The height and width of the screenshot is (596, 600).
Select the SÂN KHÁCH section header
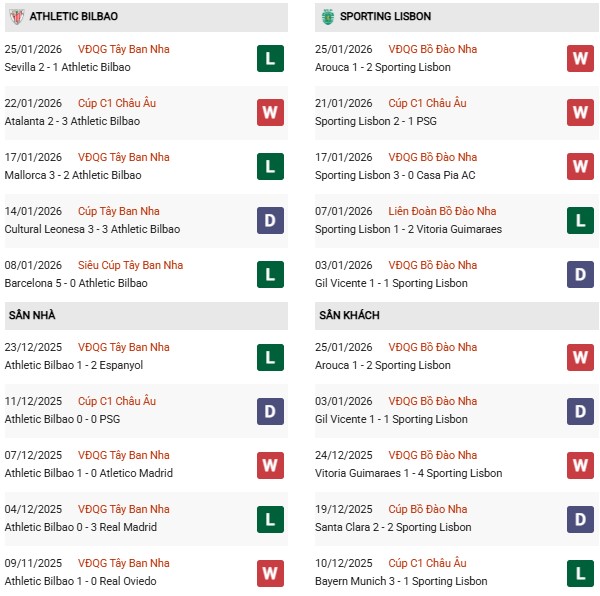tap(351, 316)
